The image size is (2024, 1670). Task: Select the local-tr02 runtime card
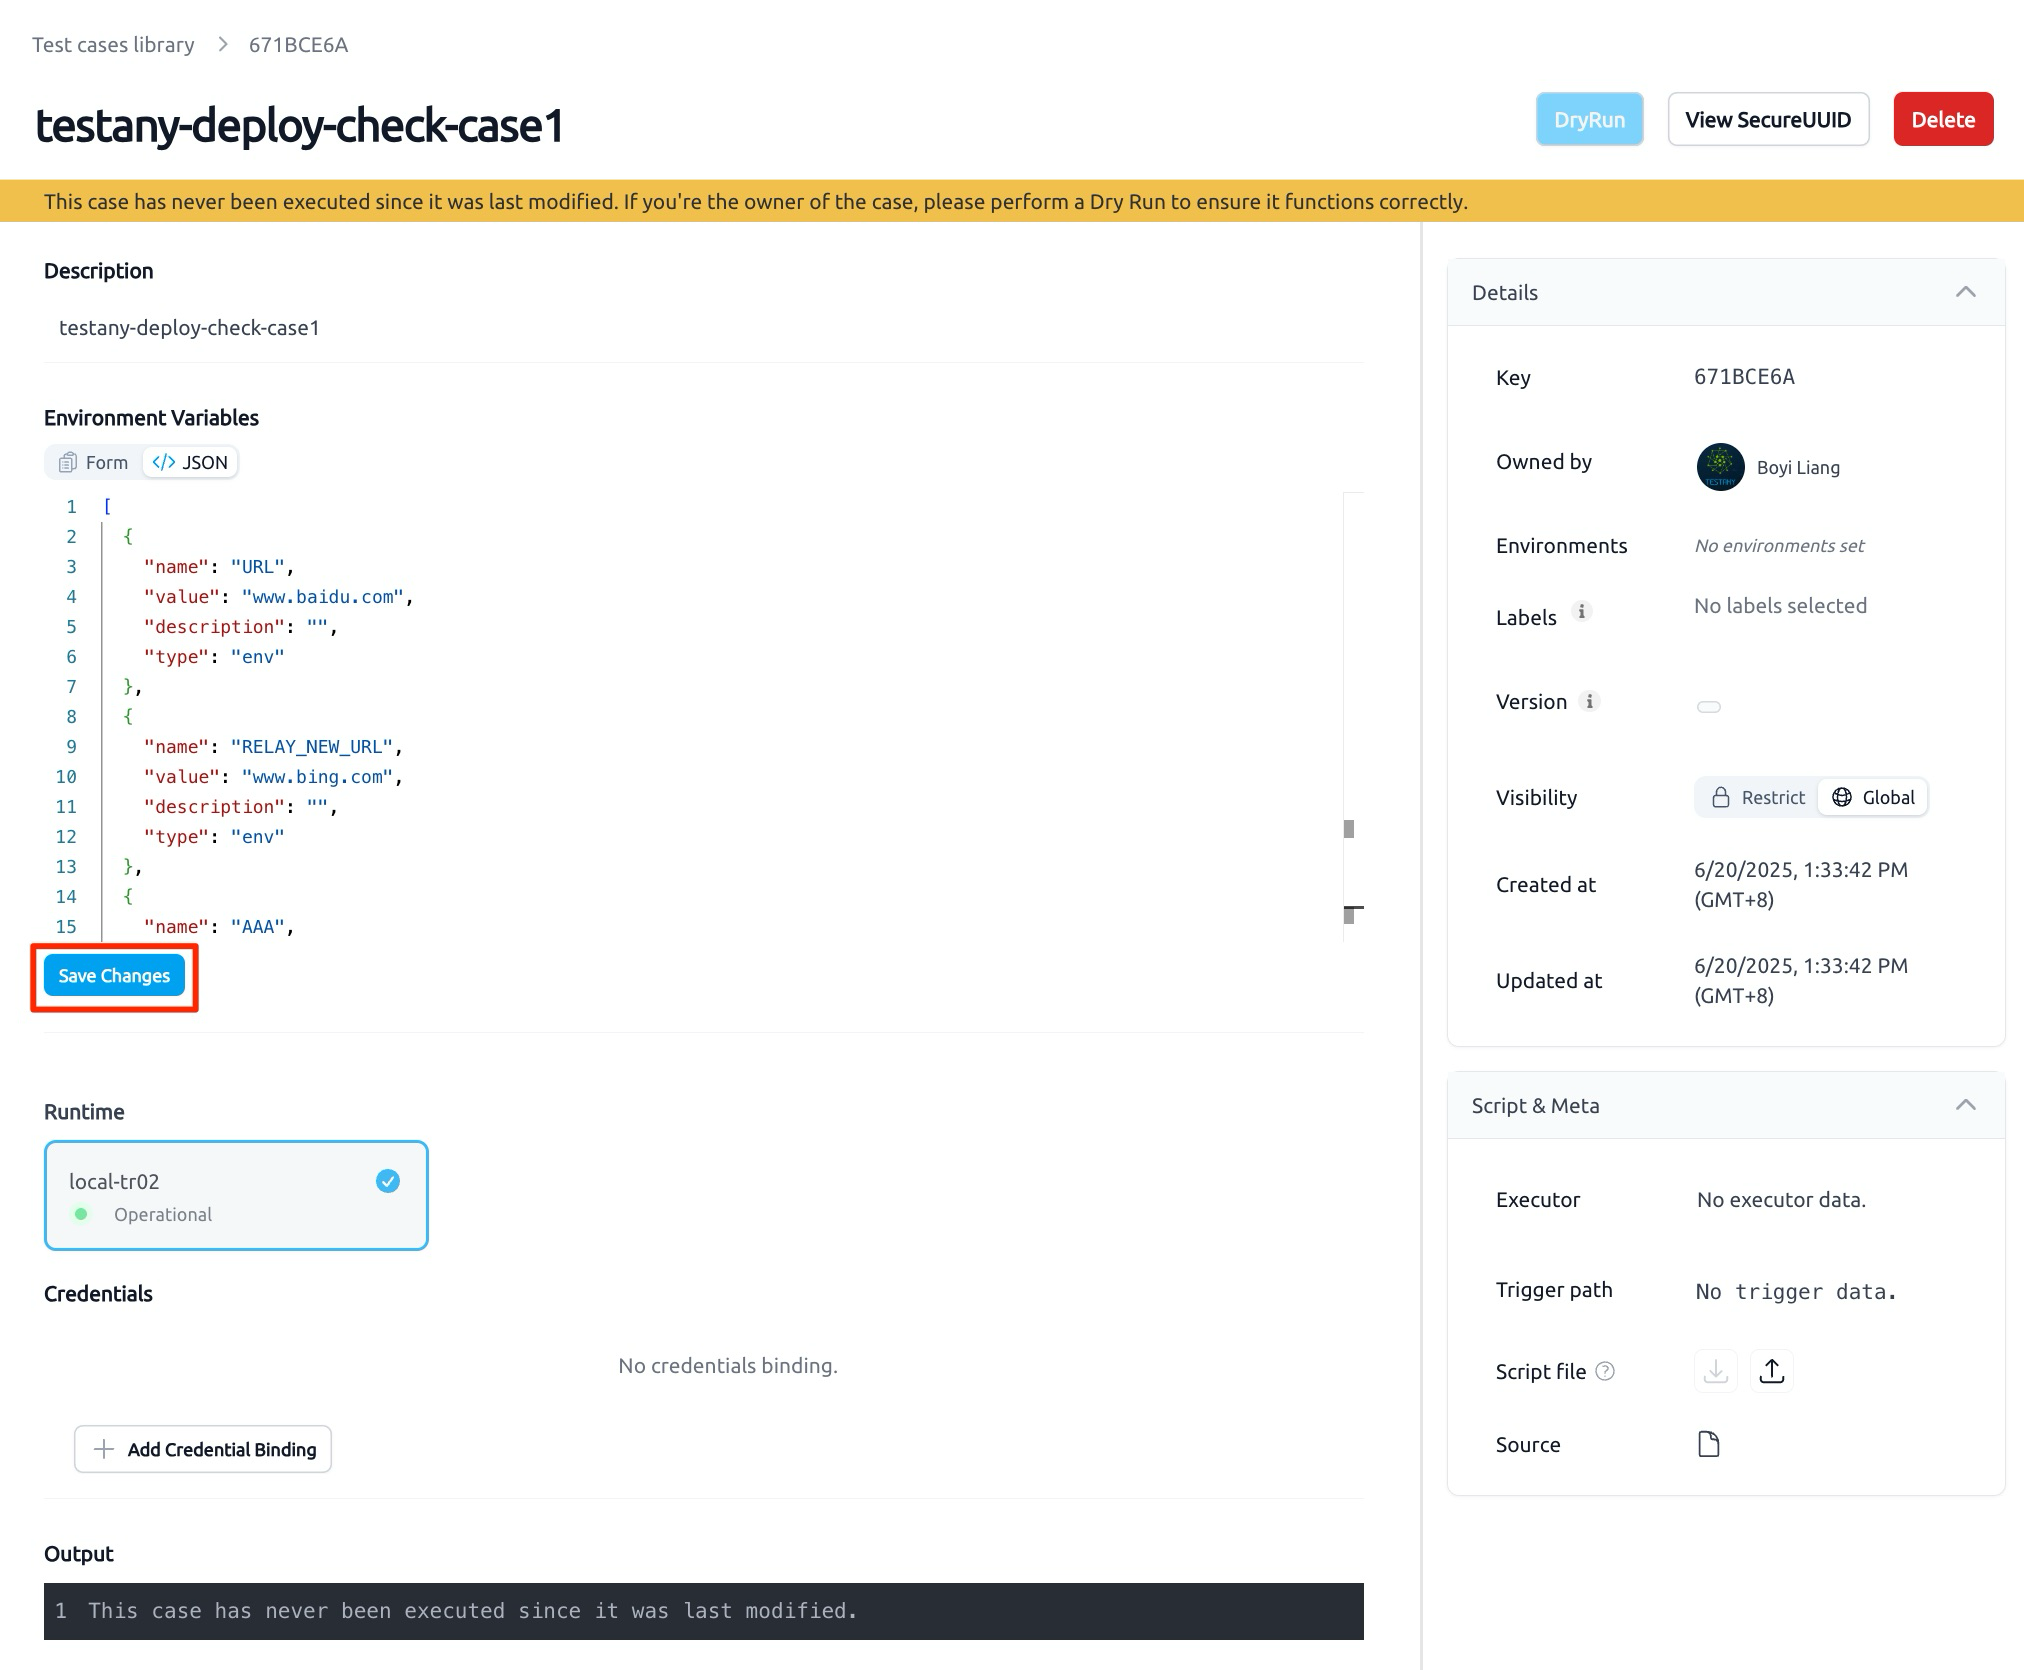pos(236,1196)
